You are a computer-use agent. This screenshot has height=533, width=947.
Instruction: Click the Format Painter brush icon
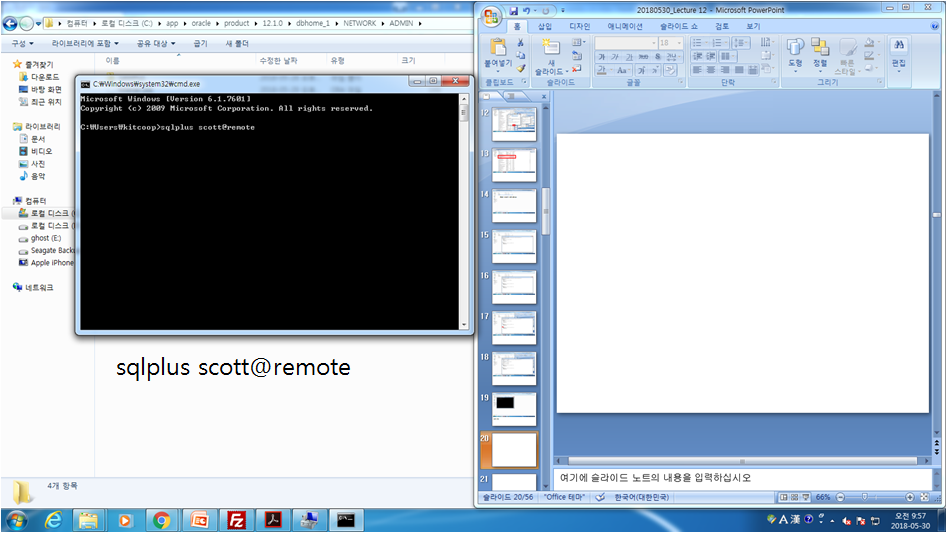tap(521, 68)
